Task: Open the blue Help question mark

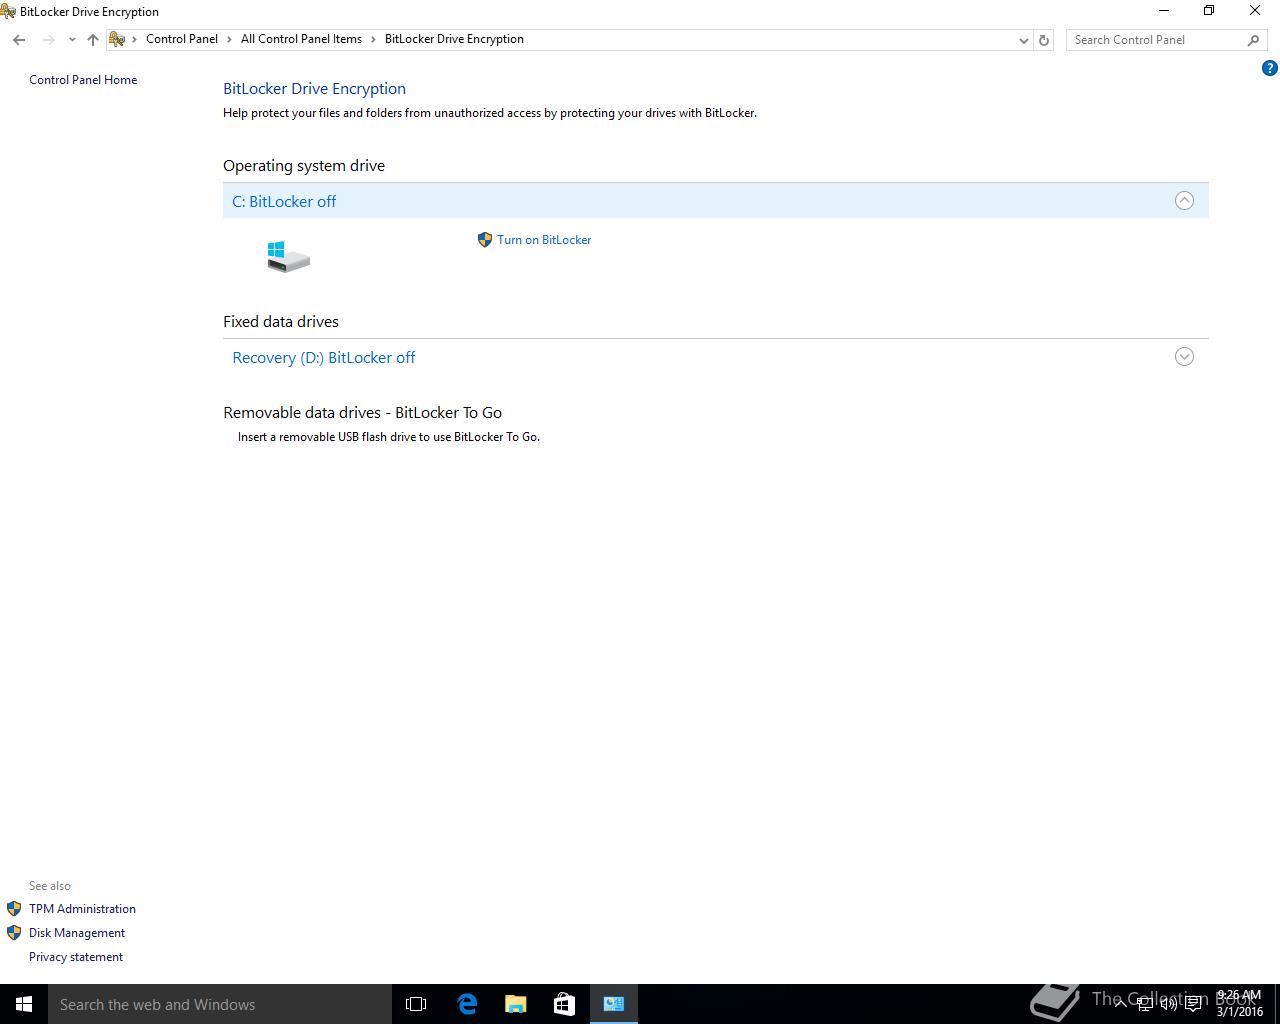Action: tap(1270, 69)
